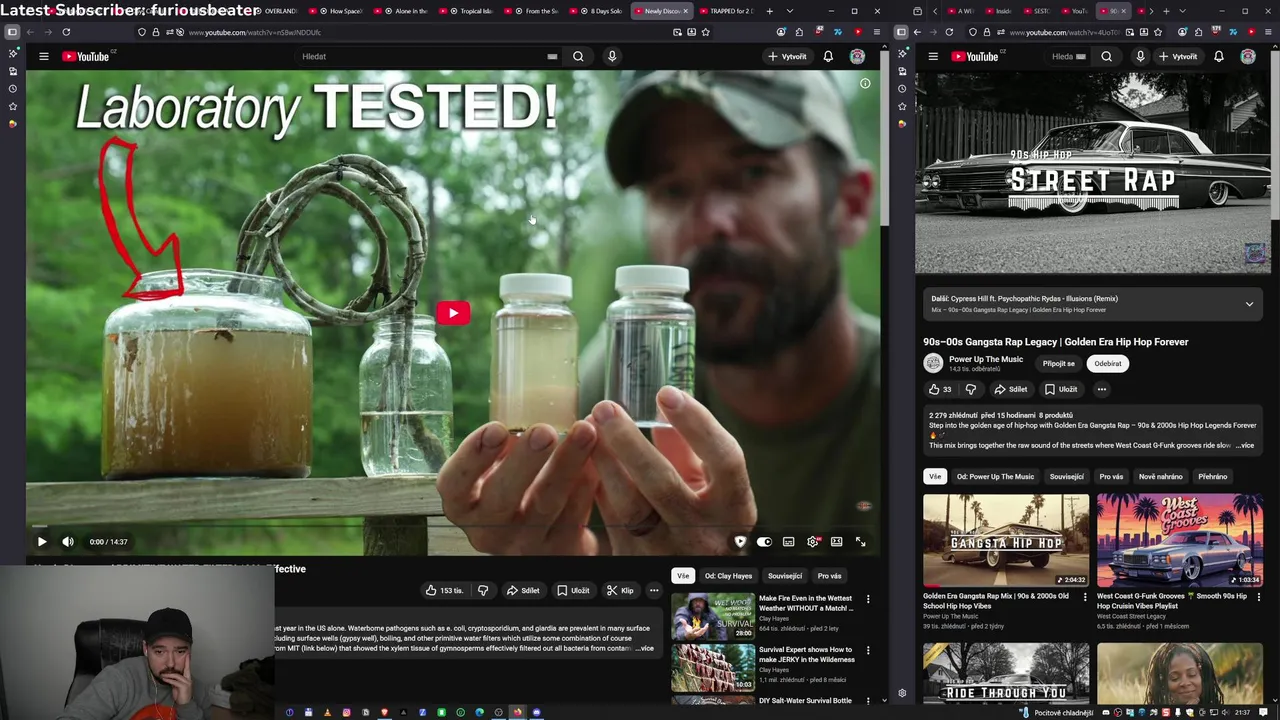This screenshot has height=720, width=1280.
Task: Select the Vše chip in left window
Action: coord(683,576)
